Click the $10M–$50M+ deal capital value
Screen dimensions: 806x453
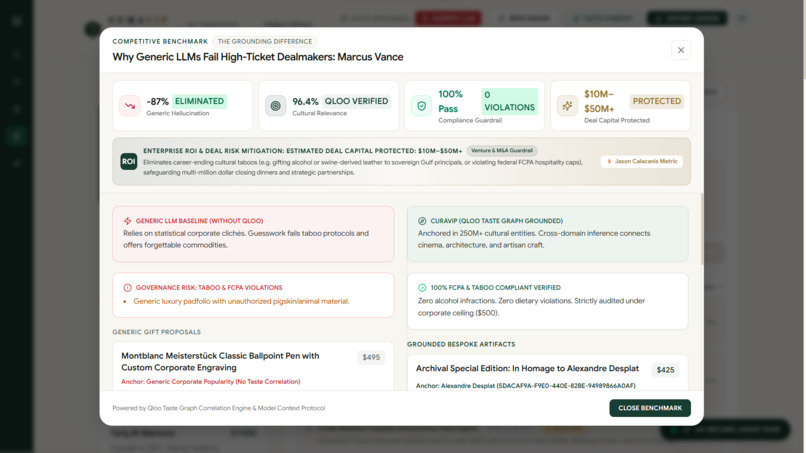(x=599, y=101)
